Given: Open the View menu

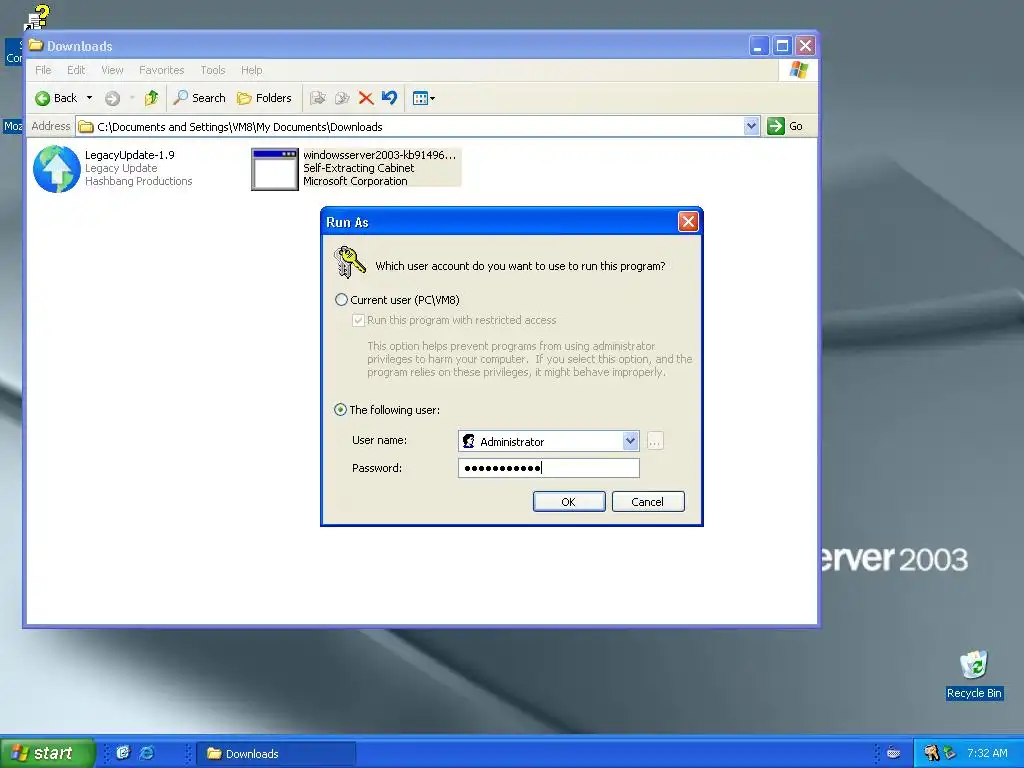Looking at the screenshot, I should pyautogui.click(x=112, y=70).
